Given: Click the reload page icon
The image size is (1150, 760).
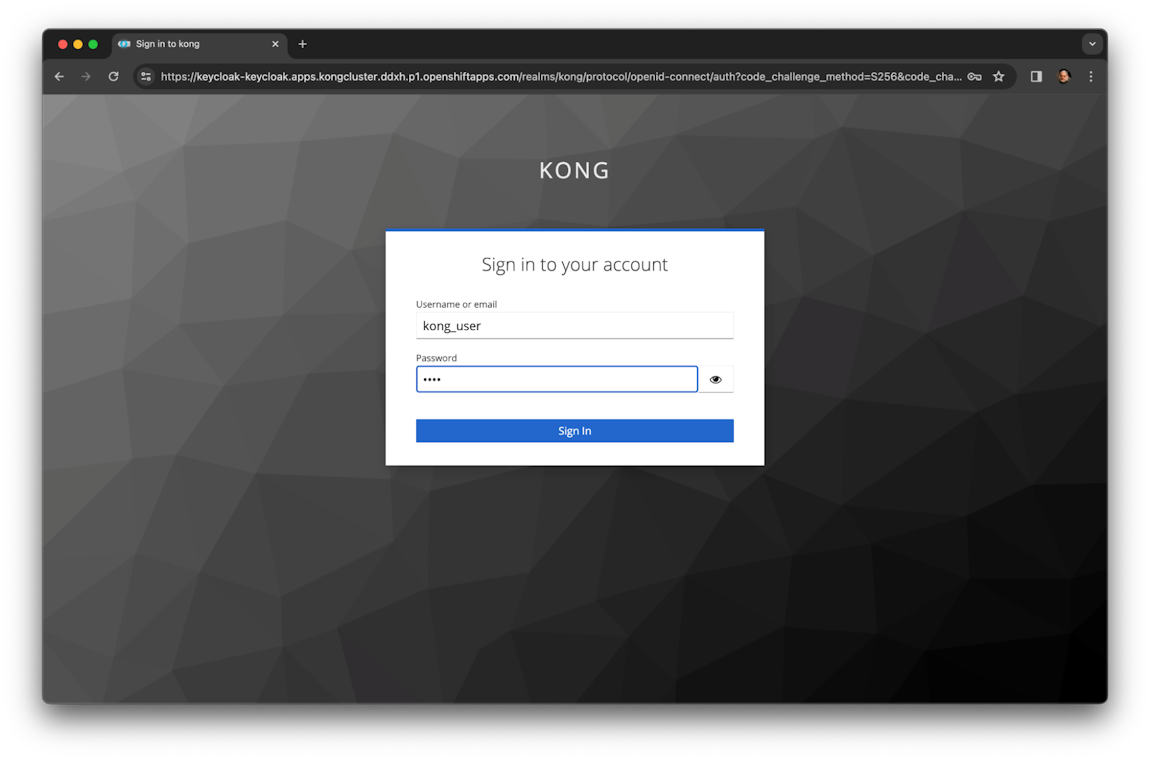Looking at the screenshot, I should pos(113,76).
